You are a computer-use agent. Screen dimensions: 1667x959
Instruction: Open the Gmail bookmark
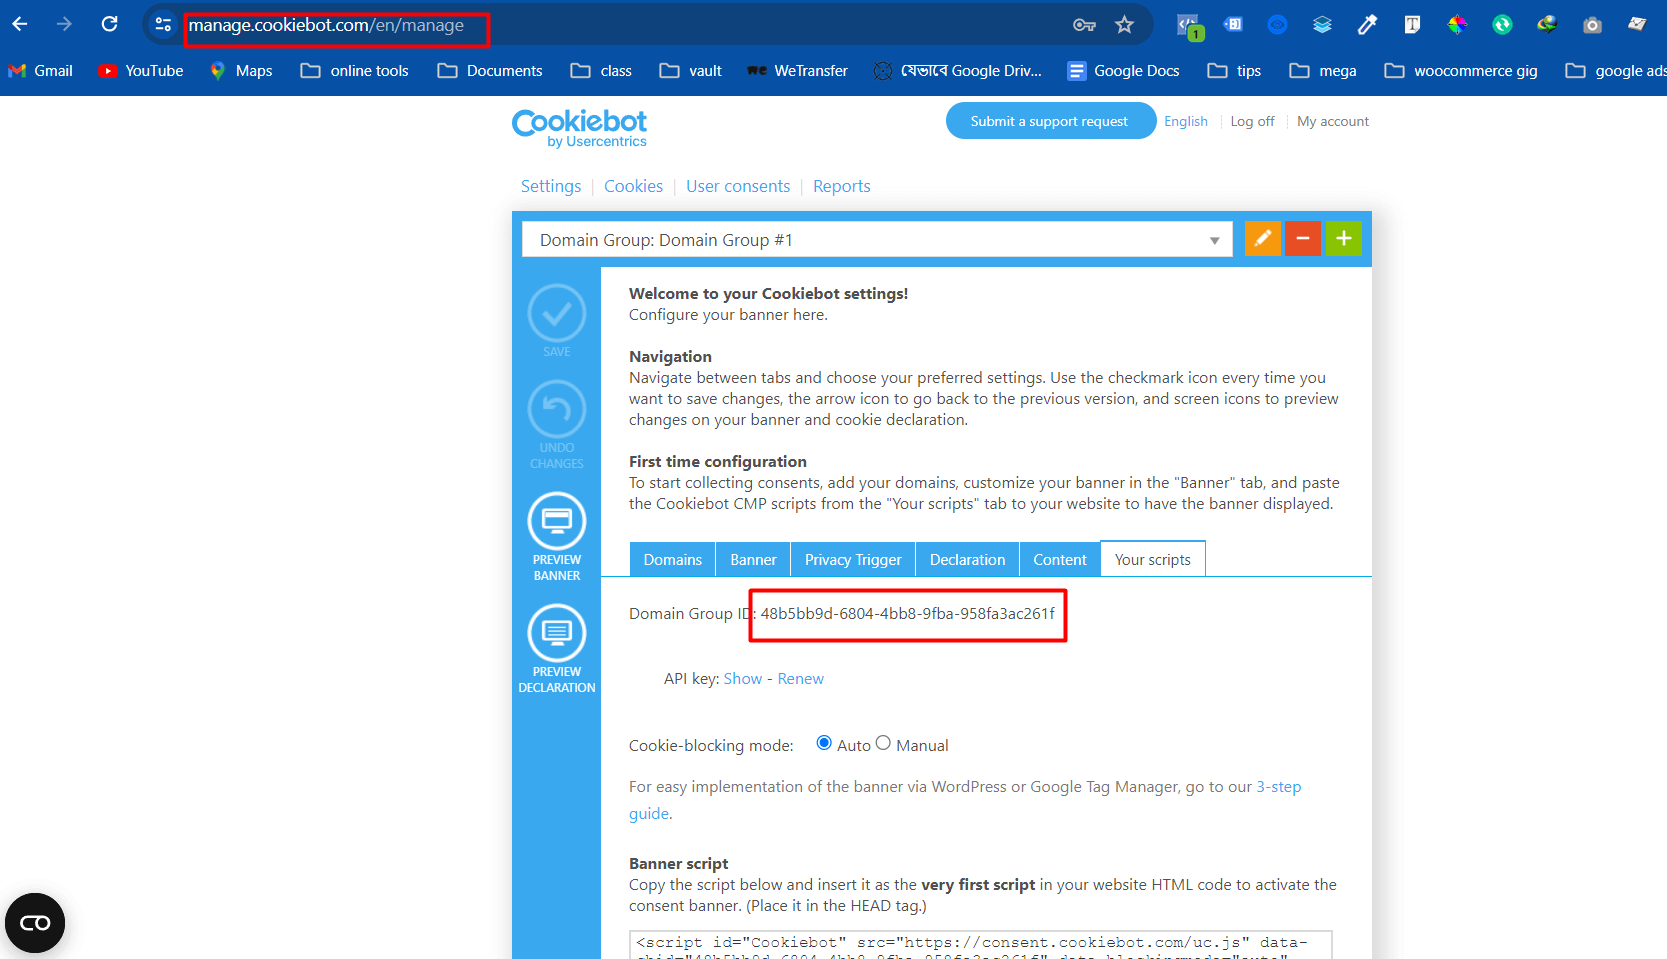pos(41,71)
